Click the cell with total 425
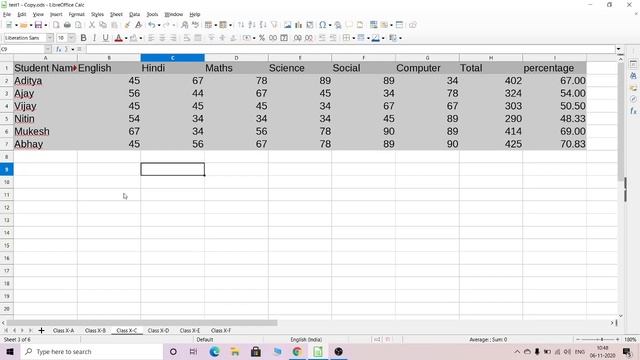Image resolution: width=640 pixels, height=360 pixels. pyautogui.click(x=491, y=144)
